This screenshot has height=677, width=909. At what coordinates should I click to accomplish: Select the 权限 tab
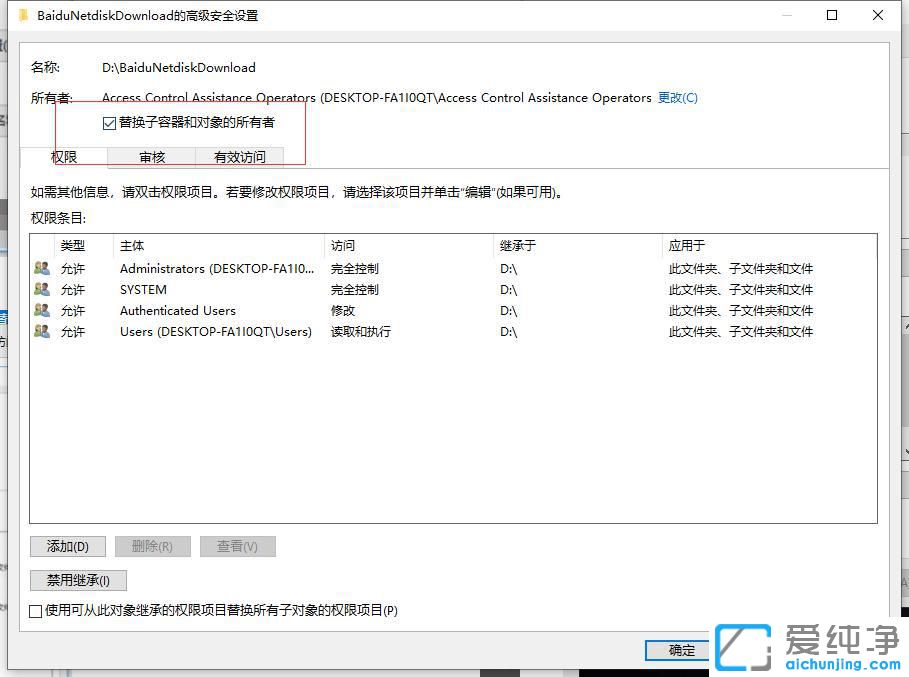point(65,156)
